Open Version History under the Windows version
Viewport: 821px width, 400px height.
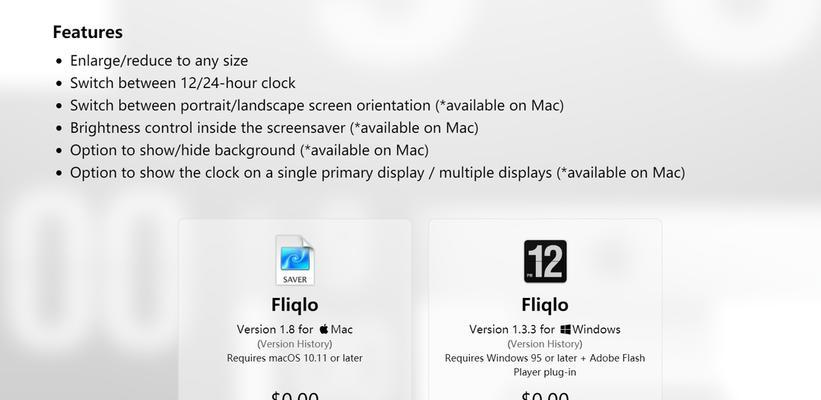tap(545, 344)
